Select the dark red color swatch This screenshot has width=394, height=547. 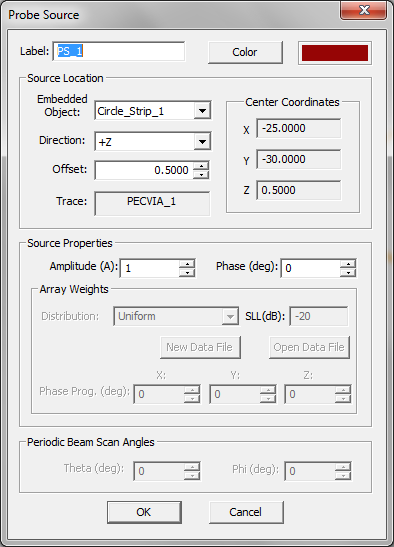click(335, 53)
